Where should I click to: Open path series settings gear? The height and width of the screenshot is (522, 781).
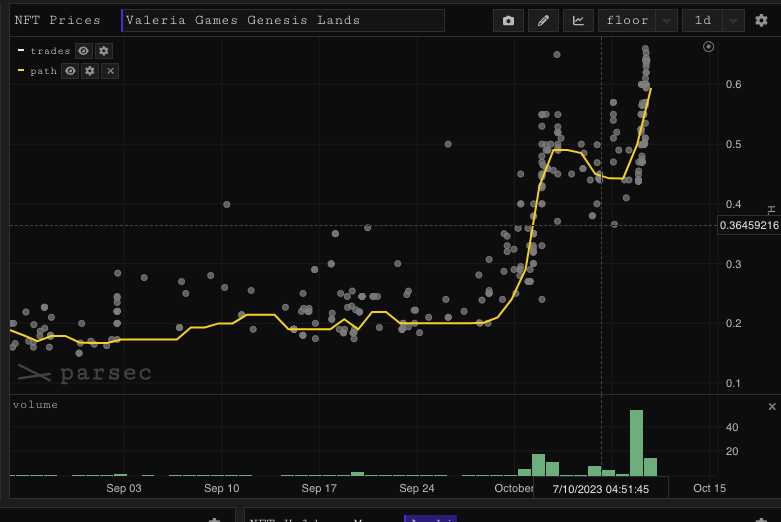(90, 71)
